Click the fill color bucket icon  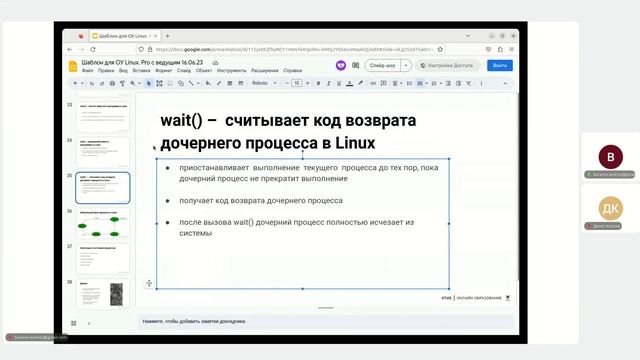pos(208,83)
